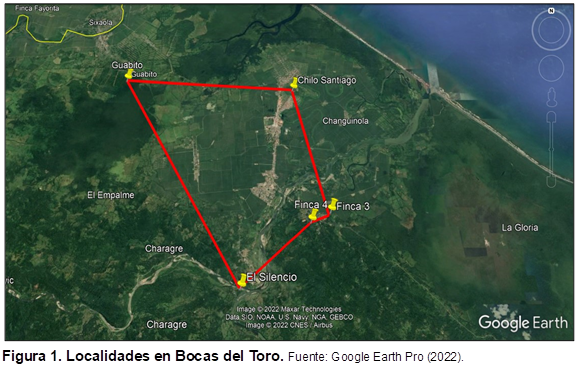
Task: Select the Finca 4 pushpin marker
Action: [313, 215]
